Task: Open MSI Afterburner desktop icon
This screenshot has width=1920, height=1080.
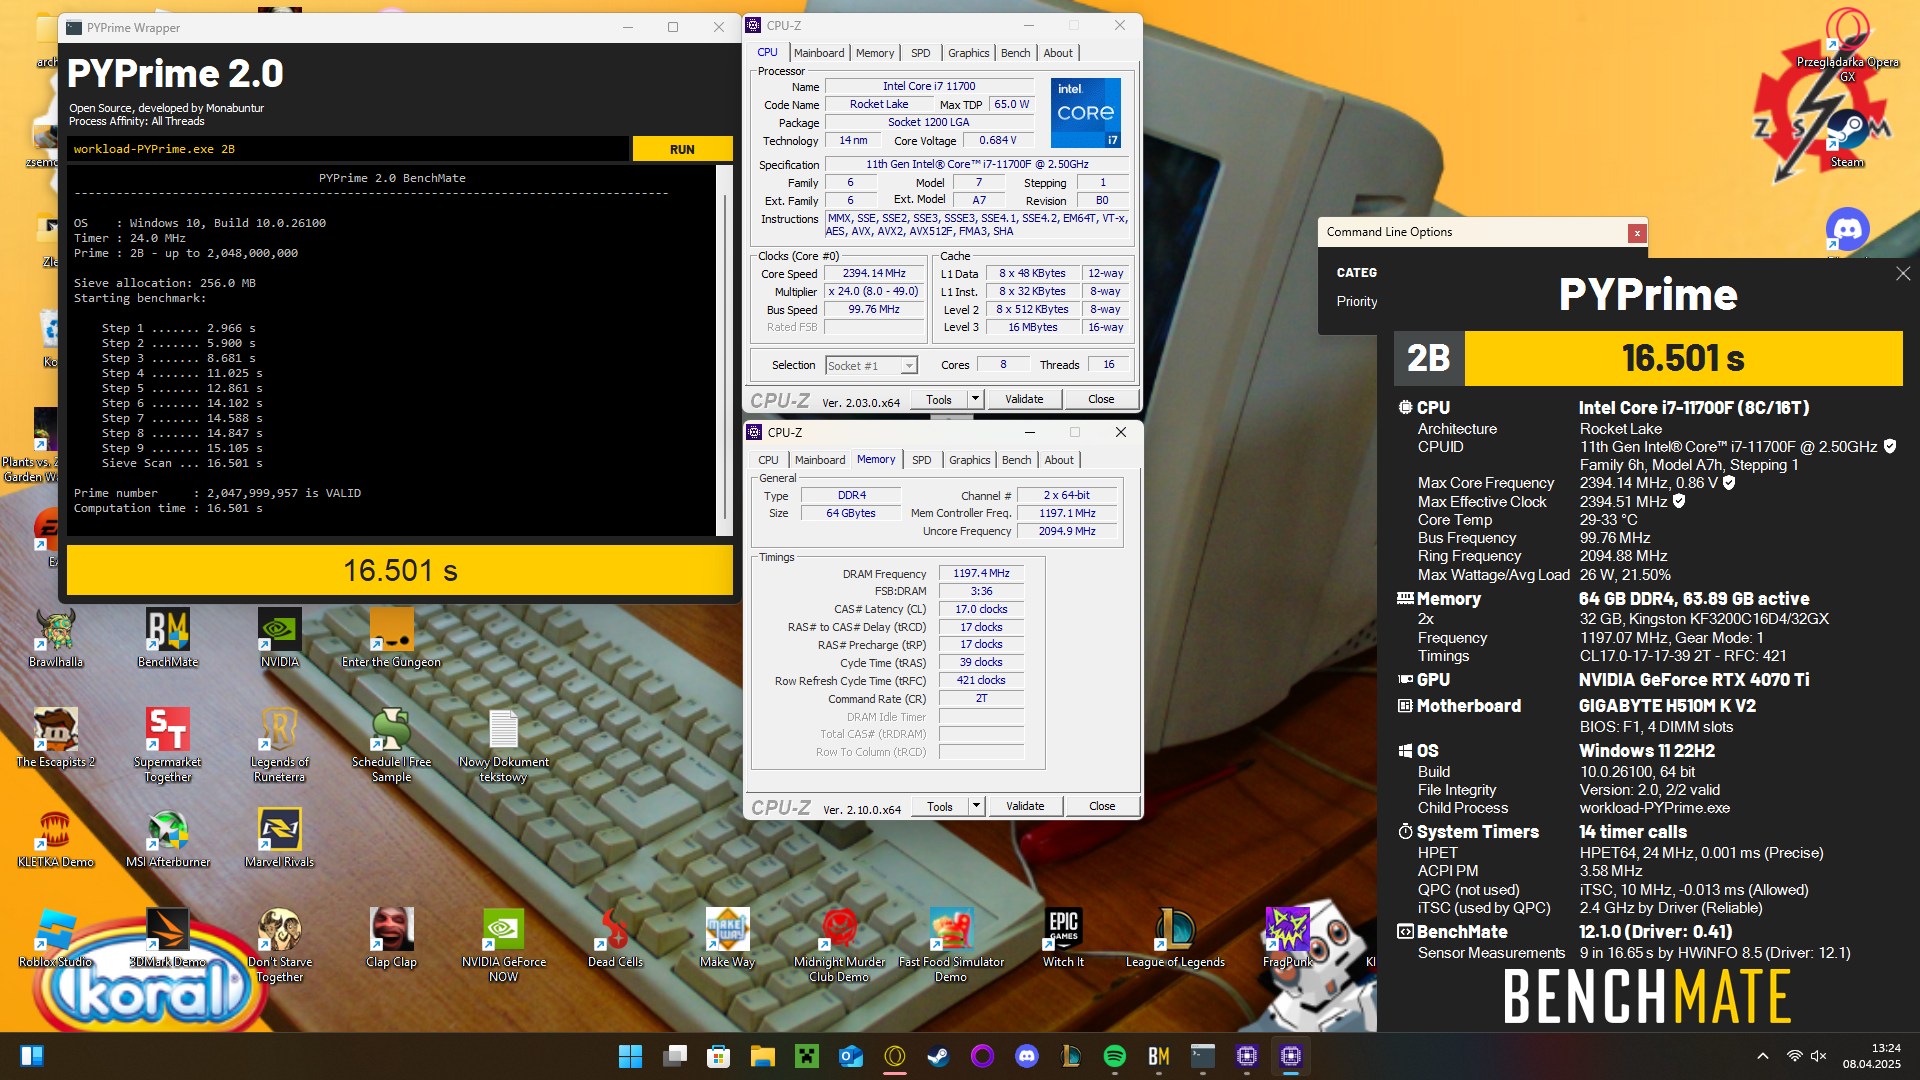Action: (168, 838)
